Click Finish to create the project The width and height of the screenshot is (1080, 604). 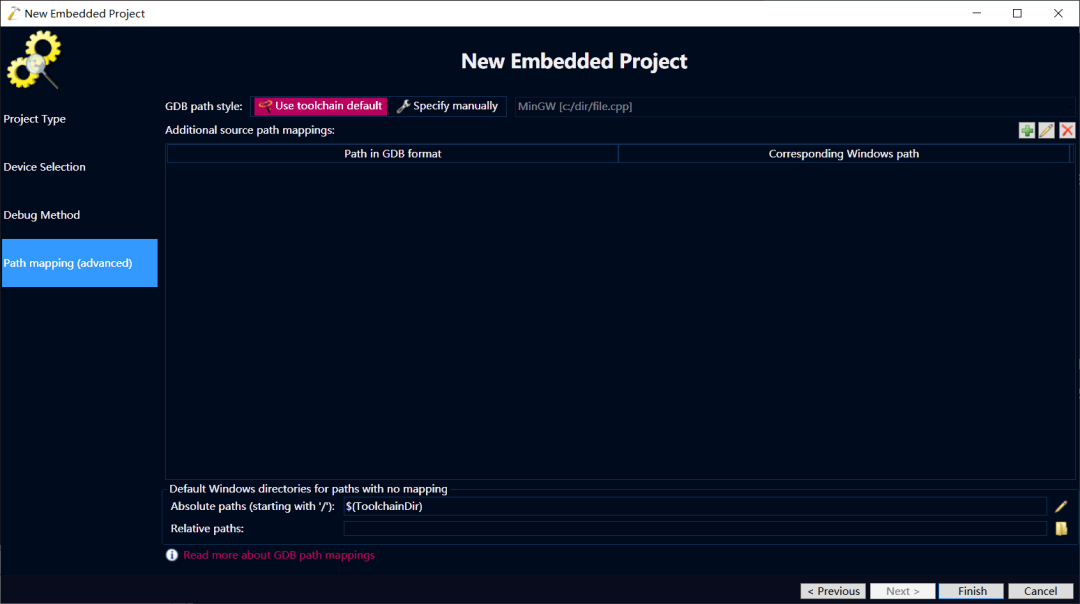click(x=972, y=591)
